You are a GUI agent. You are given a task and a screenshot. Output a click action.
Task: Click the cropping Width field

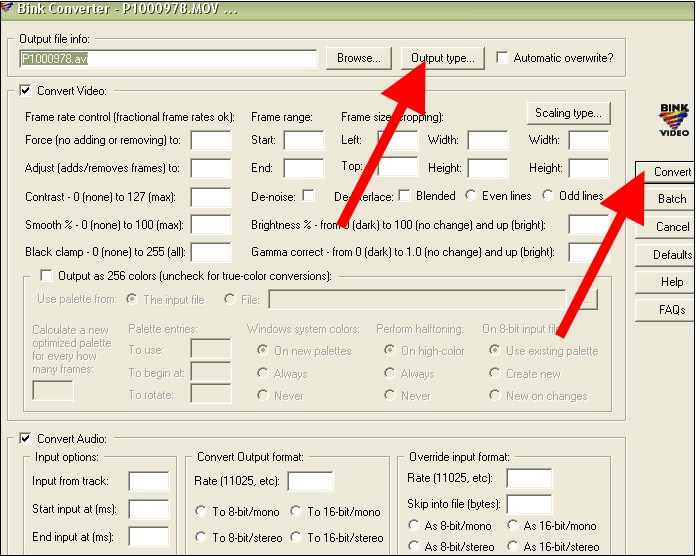488,140
